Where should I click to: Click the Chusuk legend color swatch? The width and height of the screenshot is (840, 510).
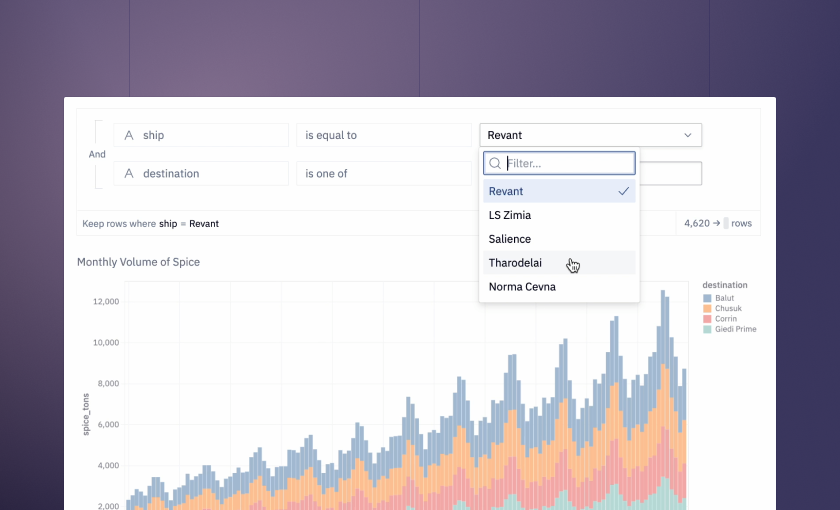point(707,309)
